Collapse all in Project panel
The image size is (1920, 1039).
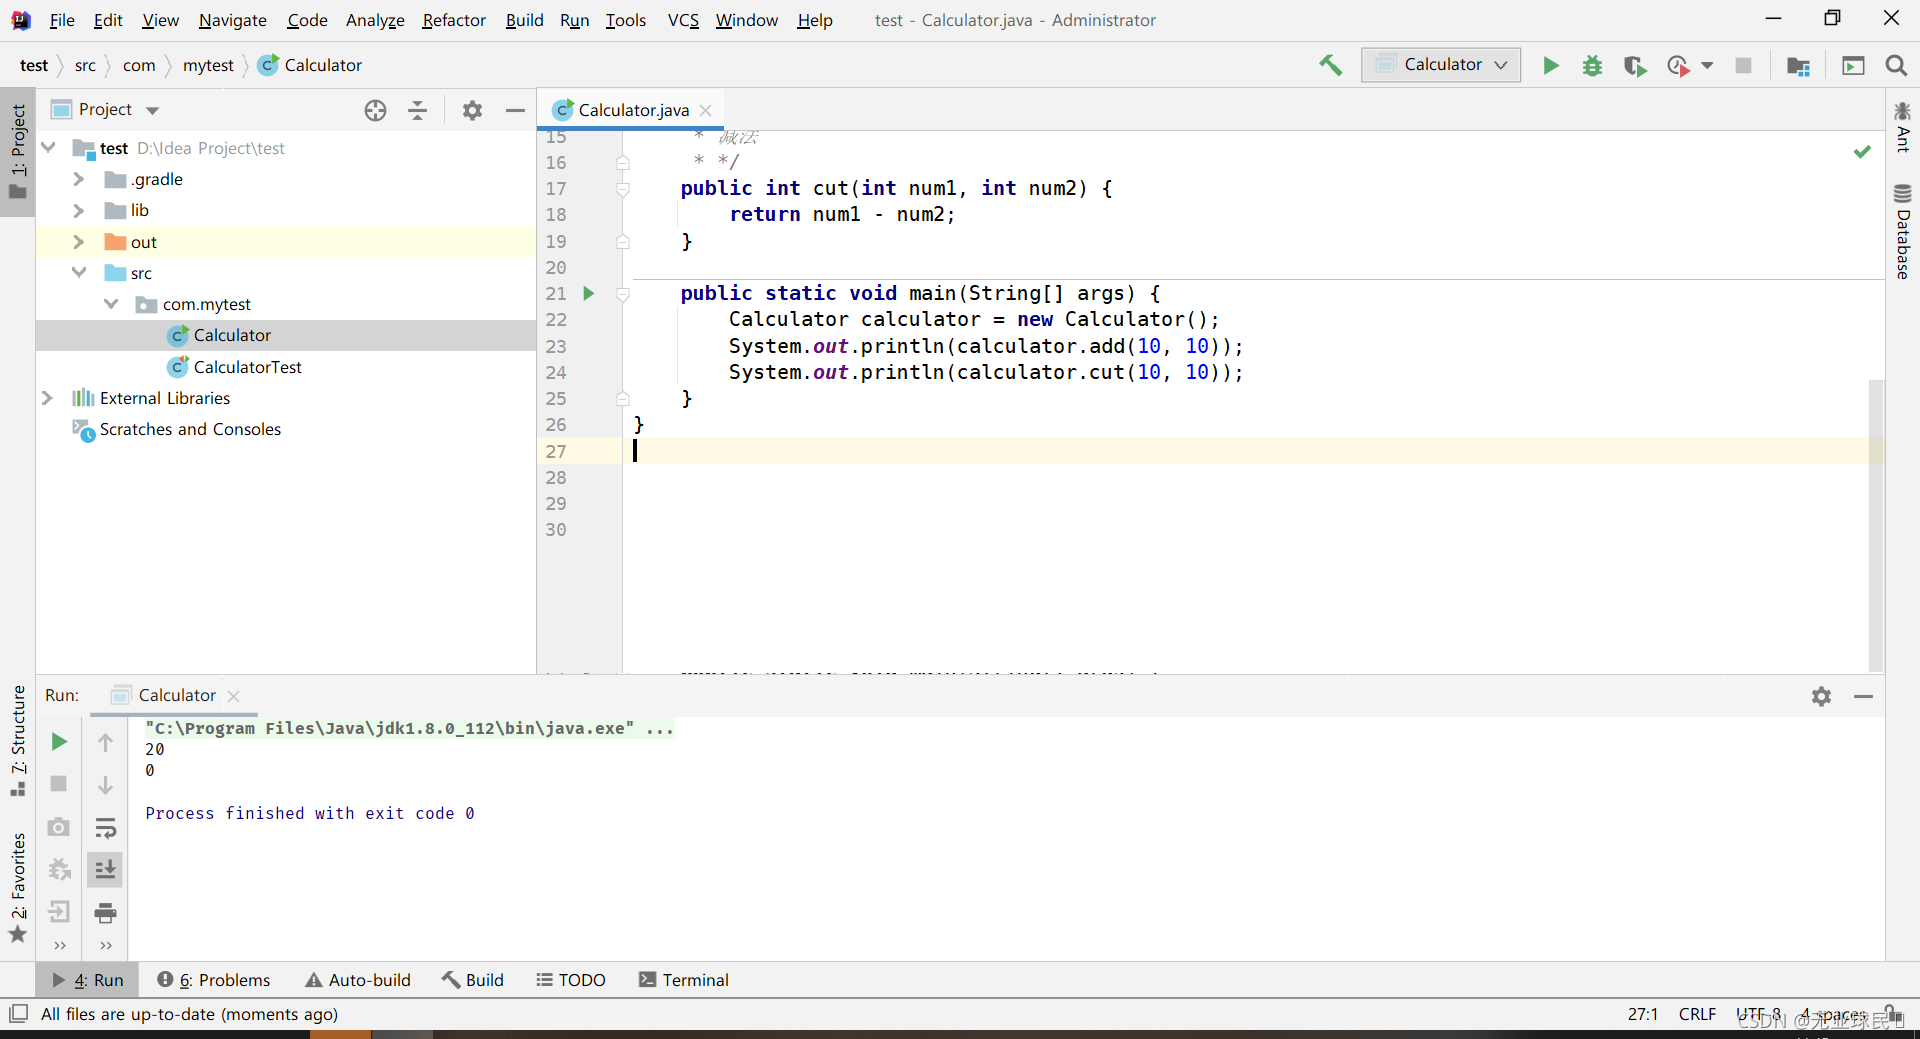coord(418,110)
